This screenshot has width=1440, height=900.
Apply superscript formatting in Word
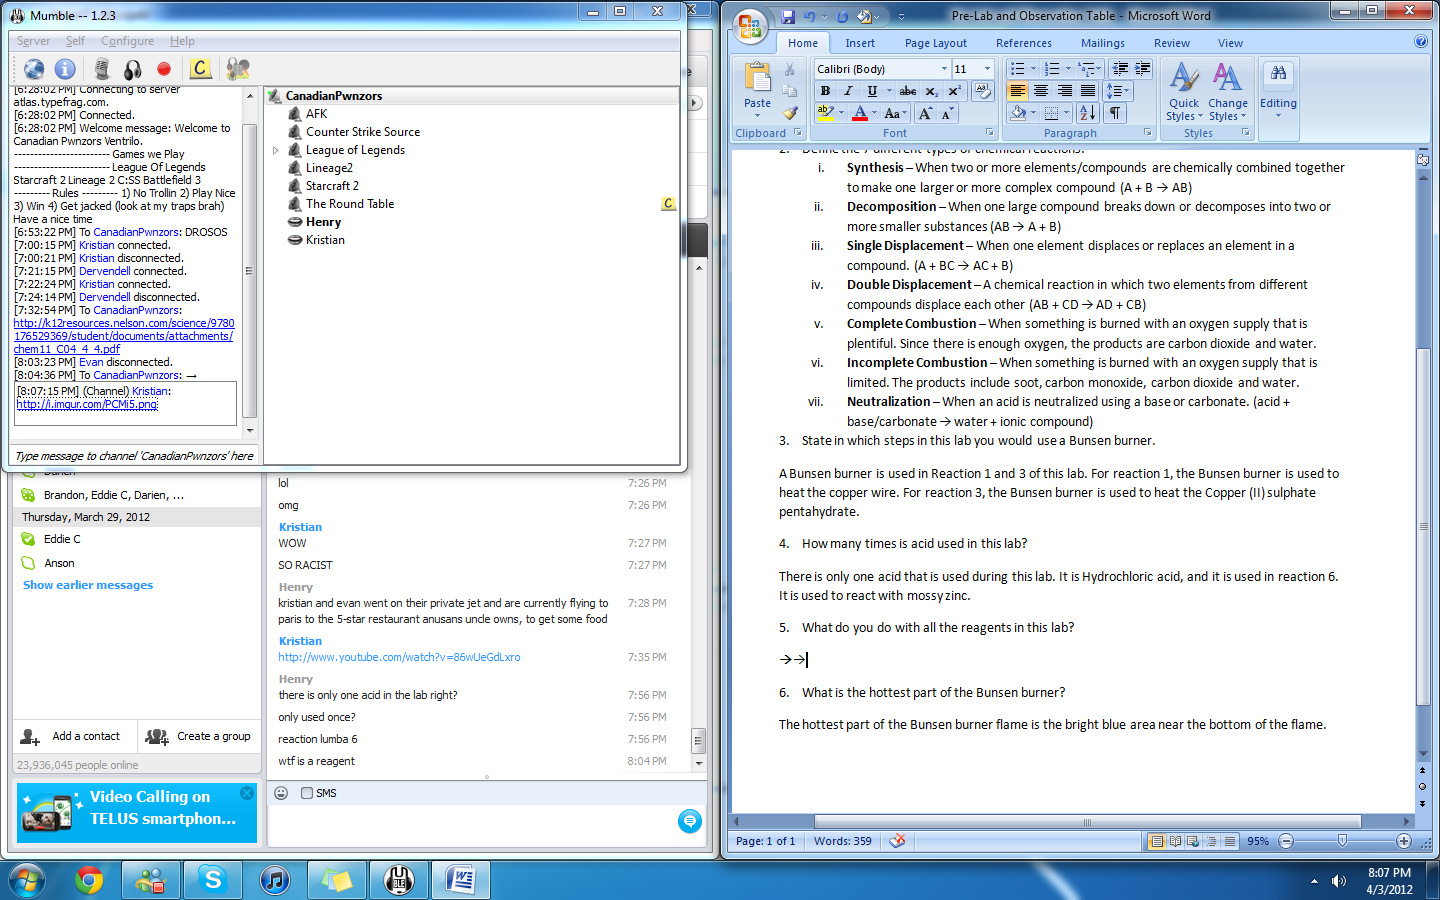(x=954, y=91)
